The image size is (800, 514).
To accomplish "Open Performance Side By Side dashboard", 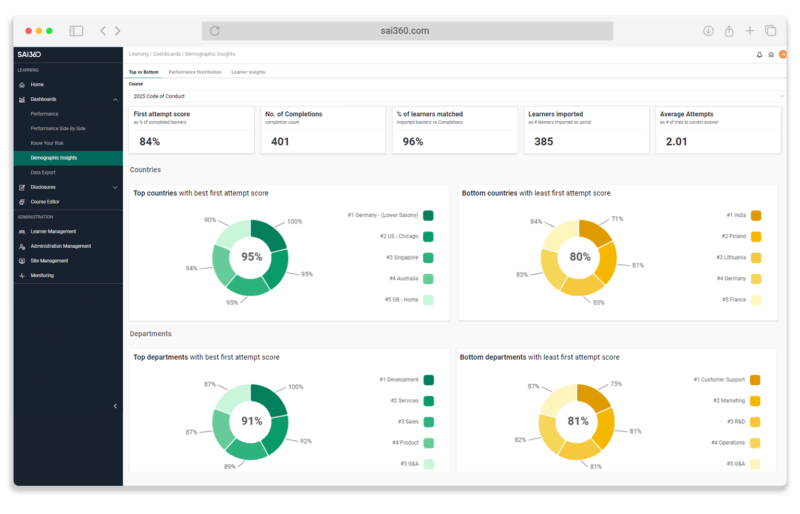I will pos(58,128).
